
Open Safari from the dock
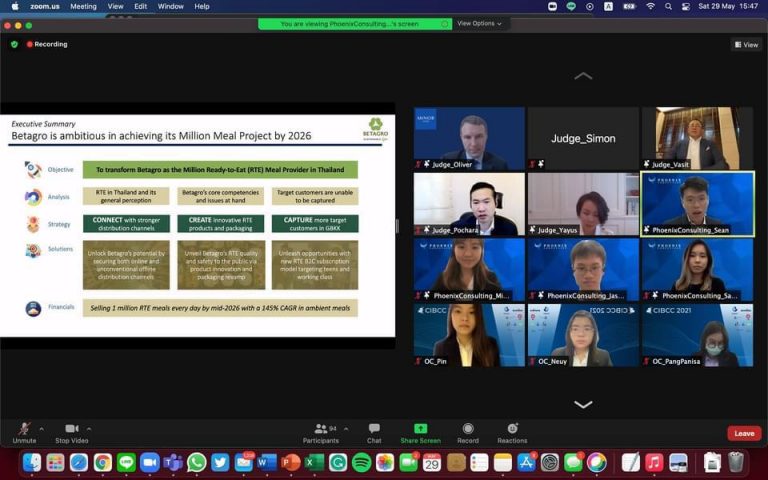(x=79, y=462)
